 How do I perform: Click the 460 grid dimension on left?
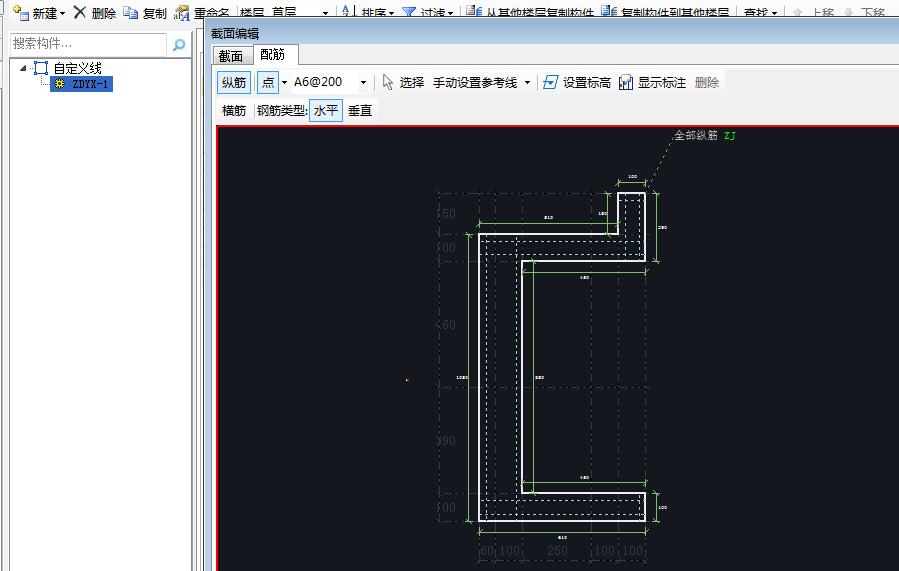point(445,324)
